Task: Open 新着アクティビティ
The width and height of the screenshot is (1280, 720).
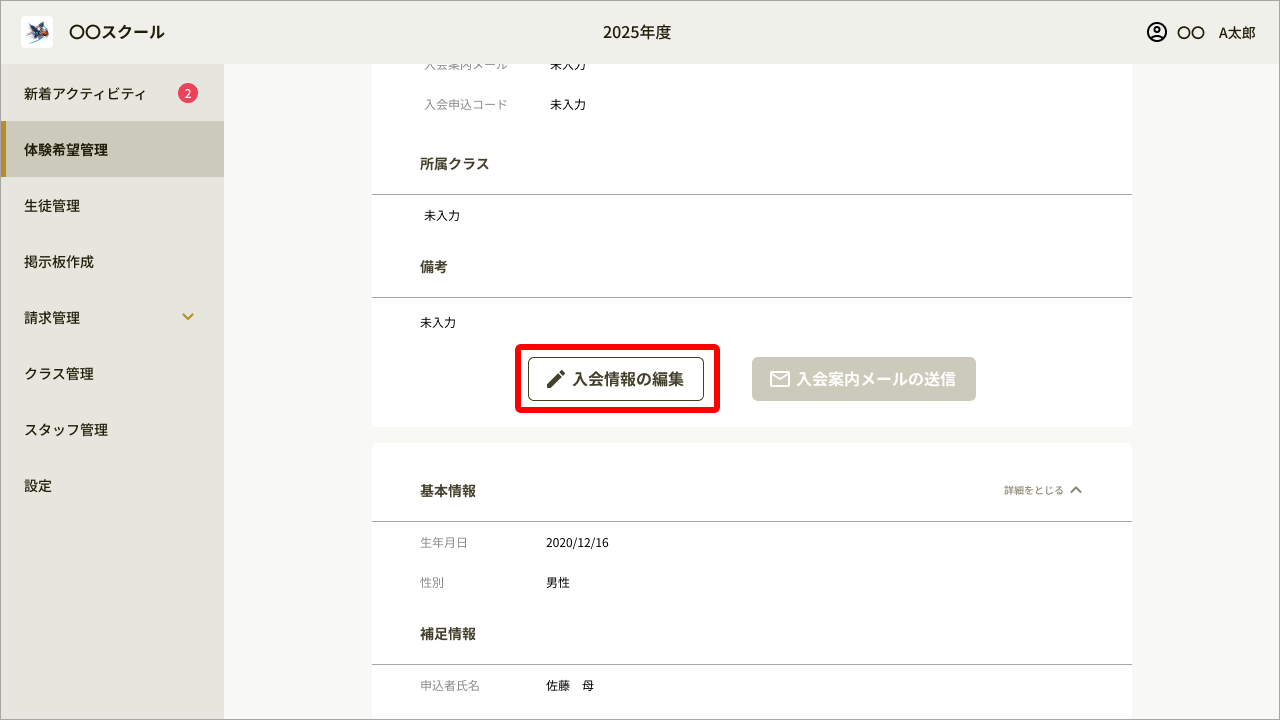Action: click(84, 93)
